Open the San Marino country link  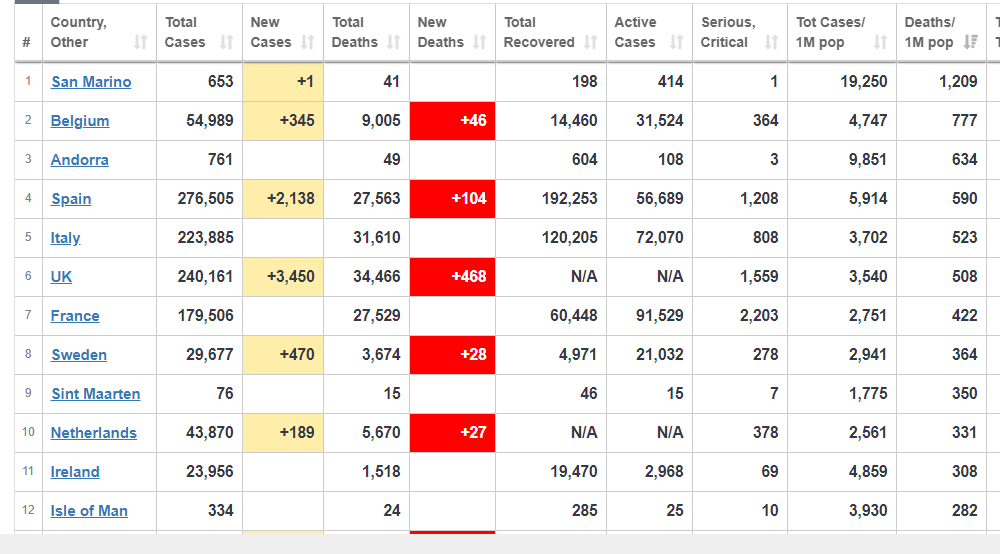tap(91, 82)
